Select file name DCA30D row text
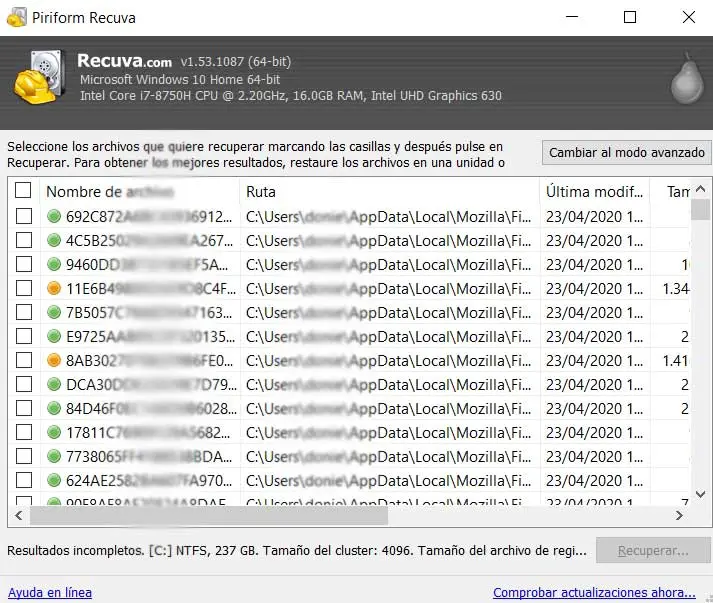 click(x=151, y=385)
